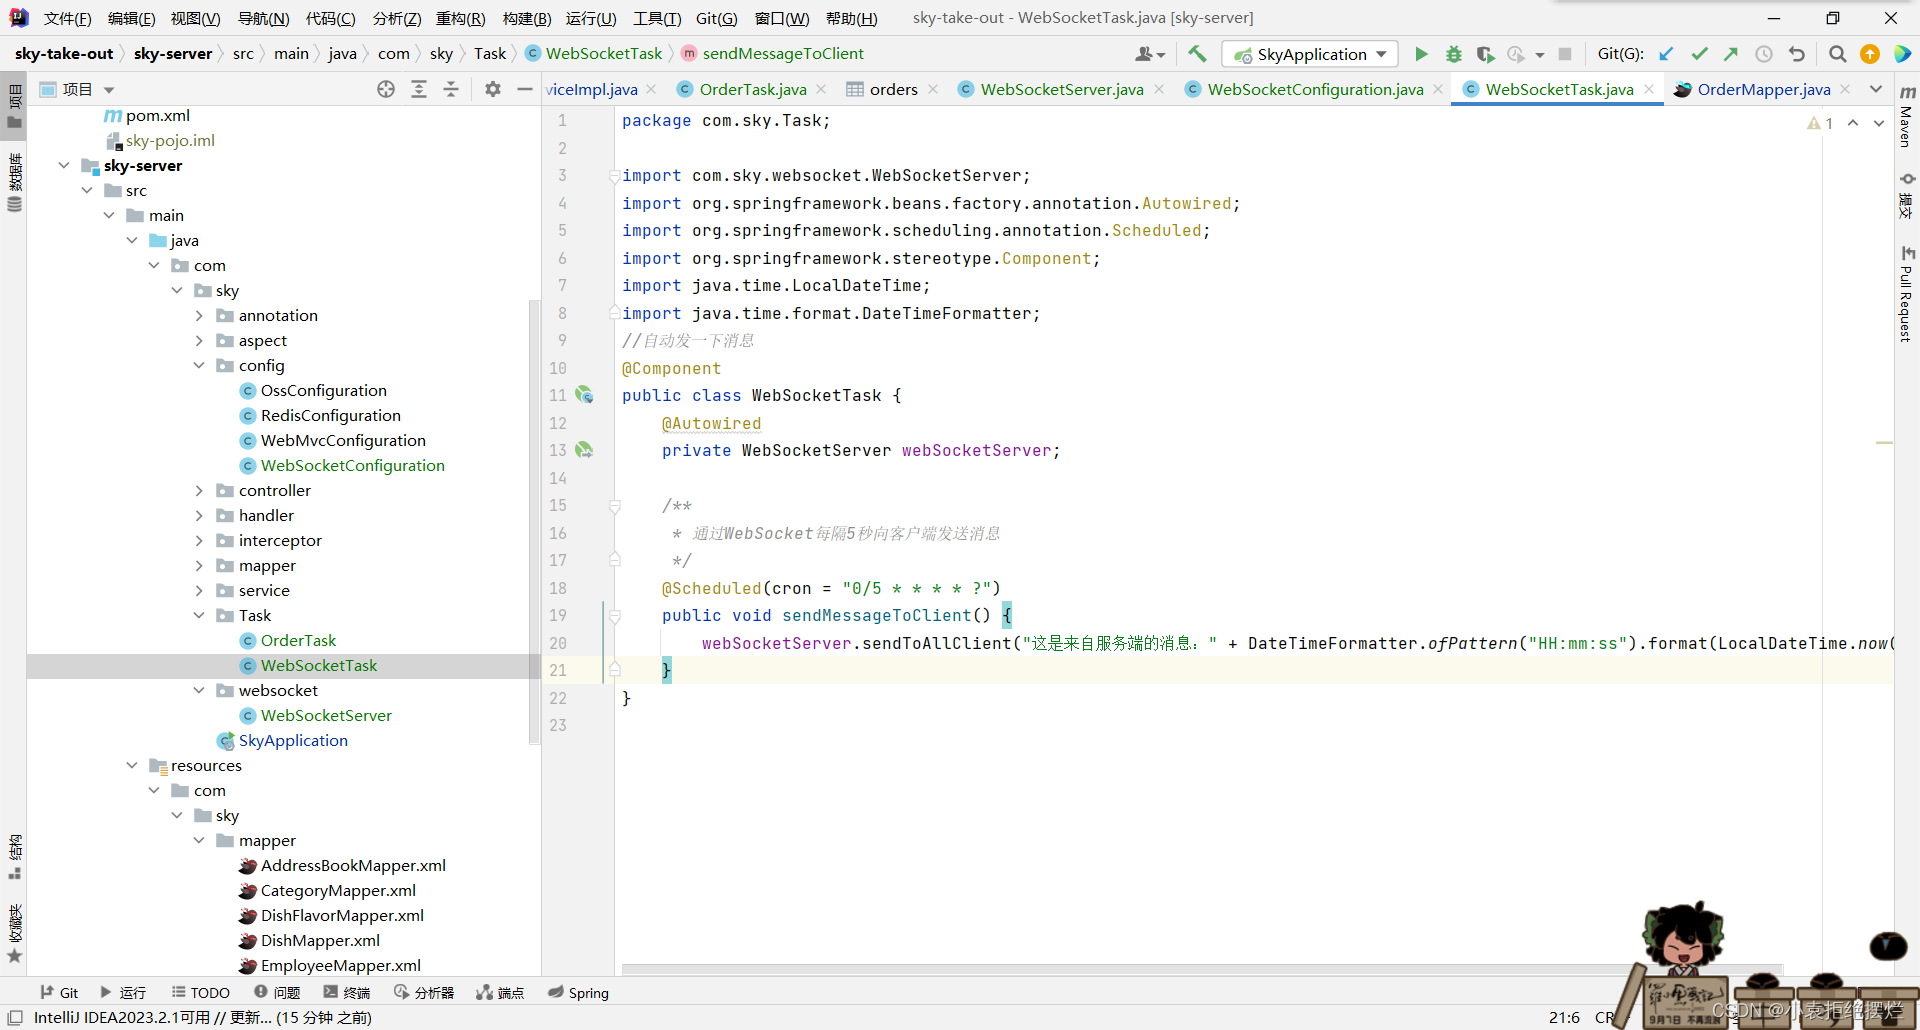Fold the Javadoc comment on line 15
Image resolution: width=1920 pixels, height=1030 pixels.
click(615, 506)
